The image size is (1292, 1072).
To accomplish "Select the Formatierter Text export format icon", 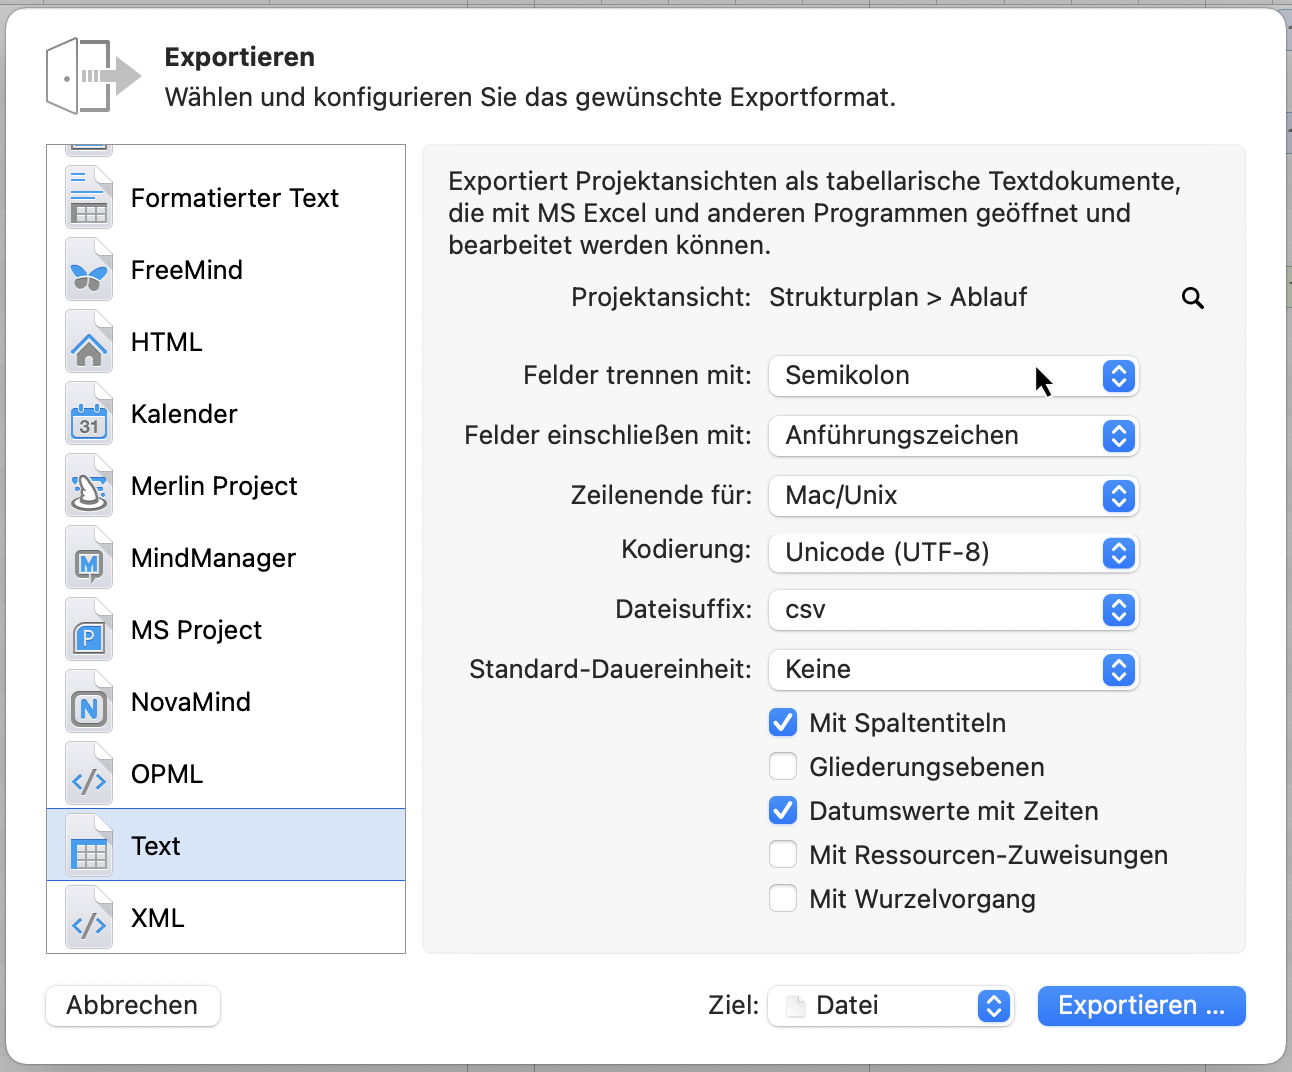I will (88, 197).
